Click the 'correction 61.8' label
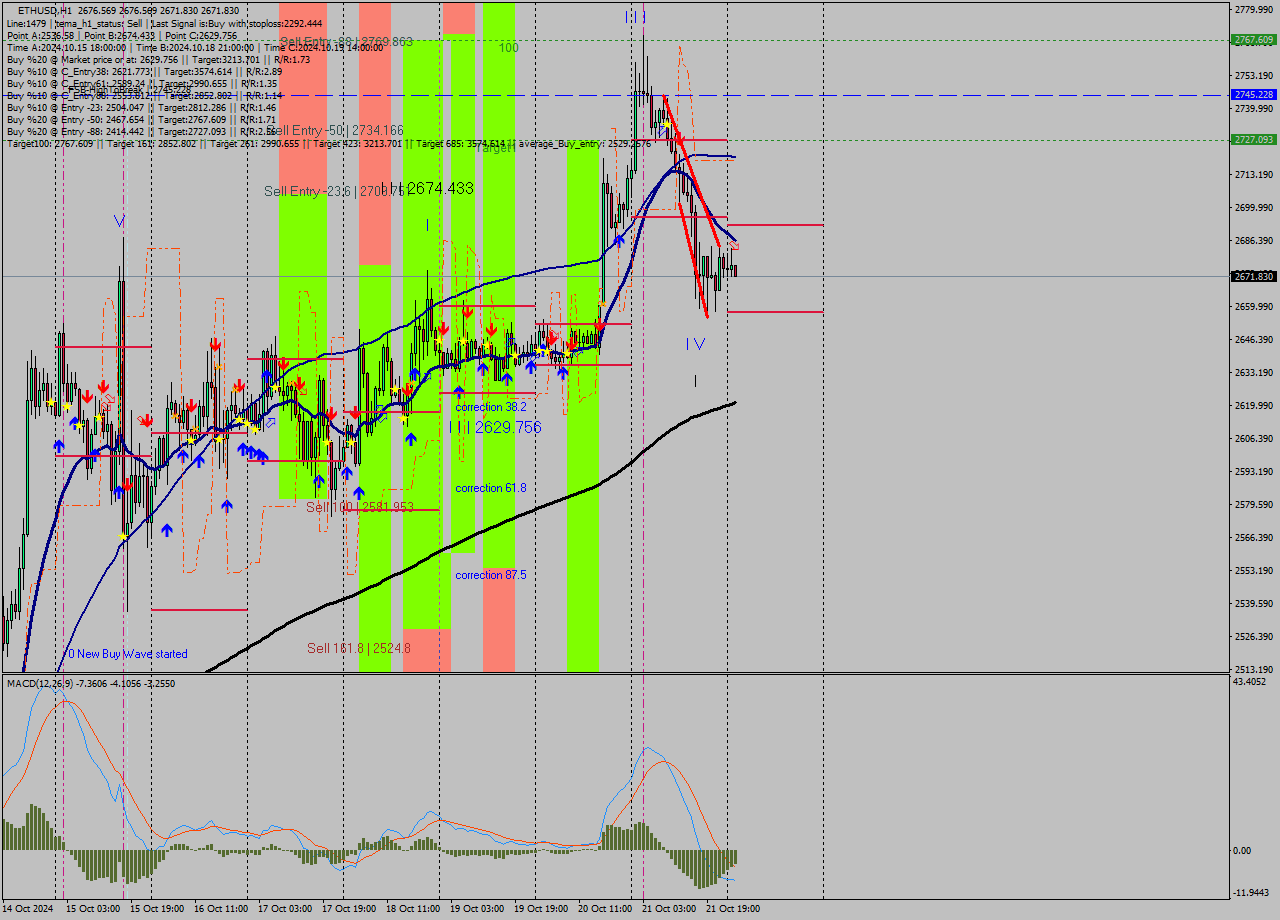The image size is (1280, 920). tap(491, 488)
